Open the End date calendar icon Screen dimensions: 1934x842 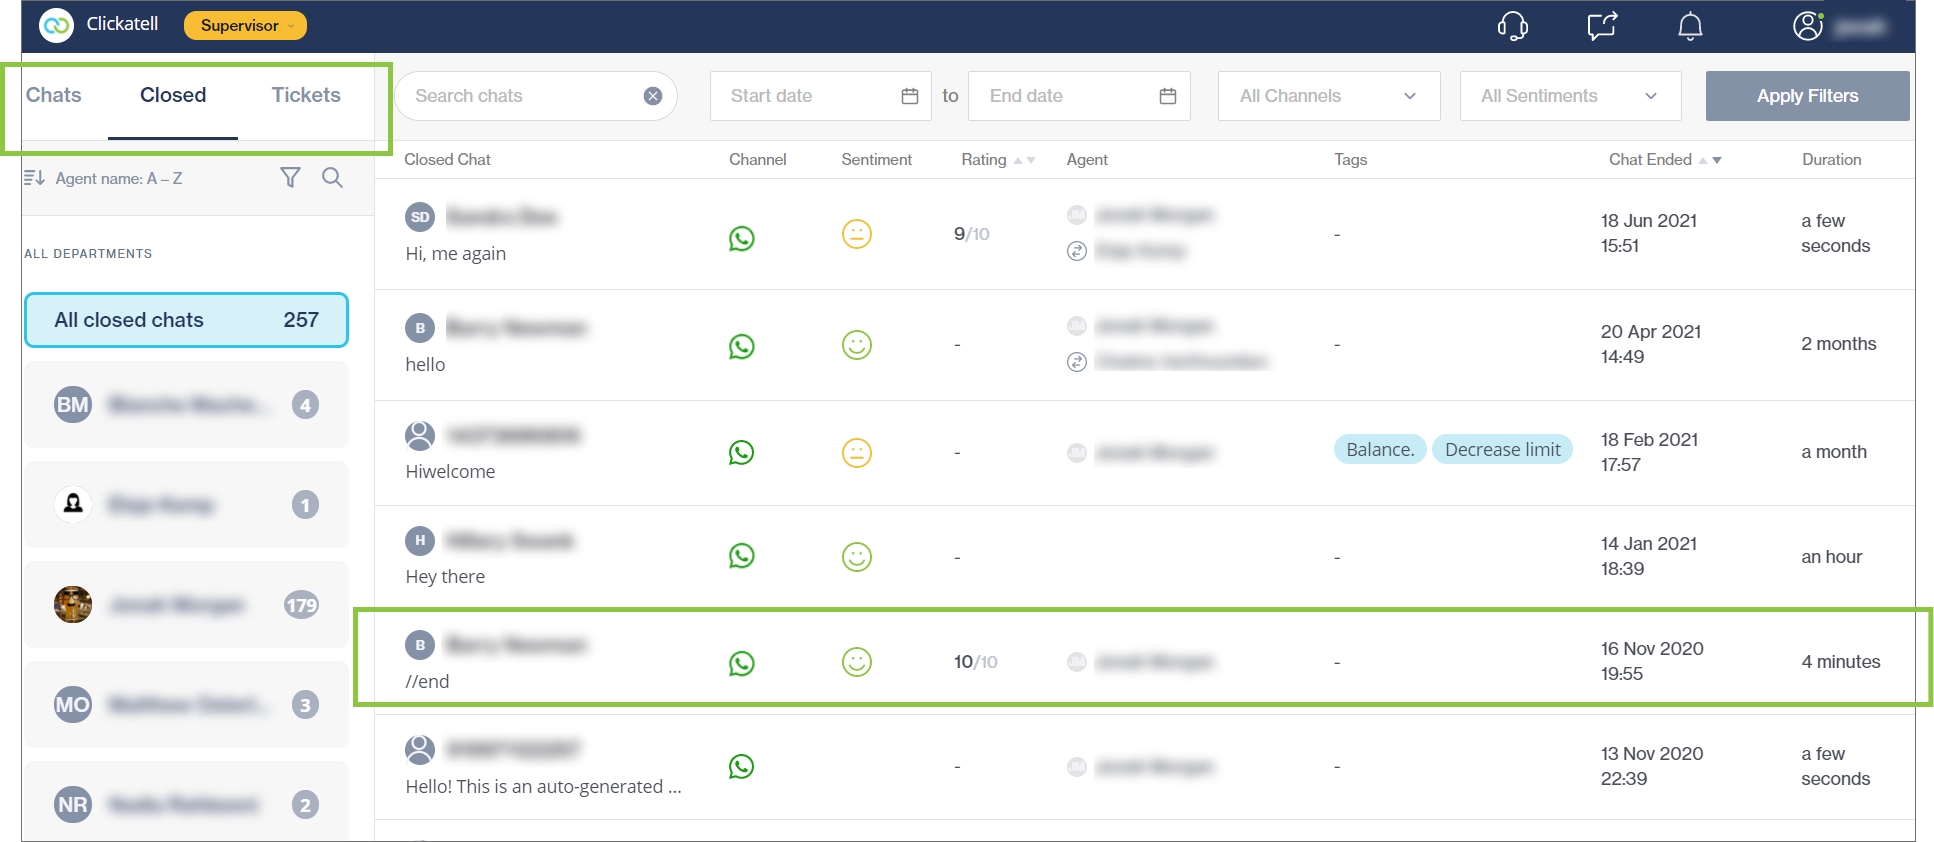point(1167,96)
